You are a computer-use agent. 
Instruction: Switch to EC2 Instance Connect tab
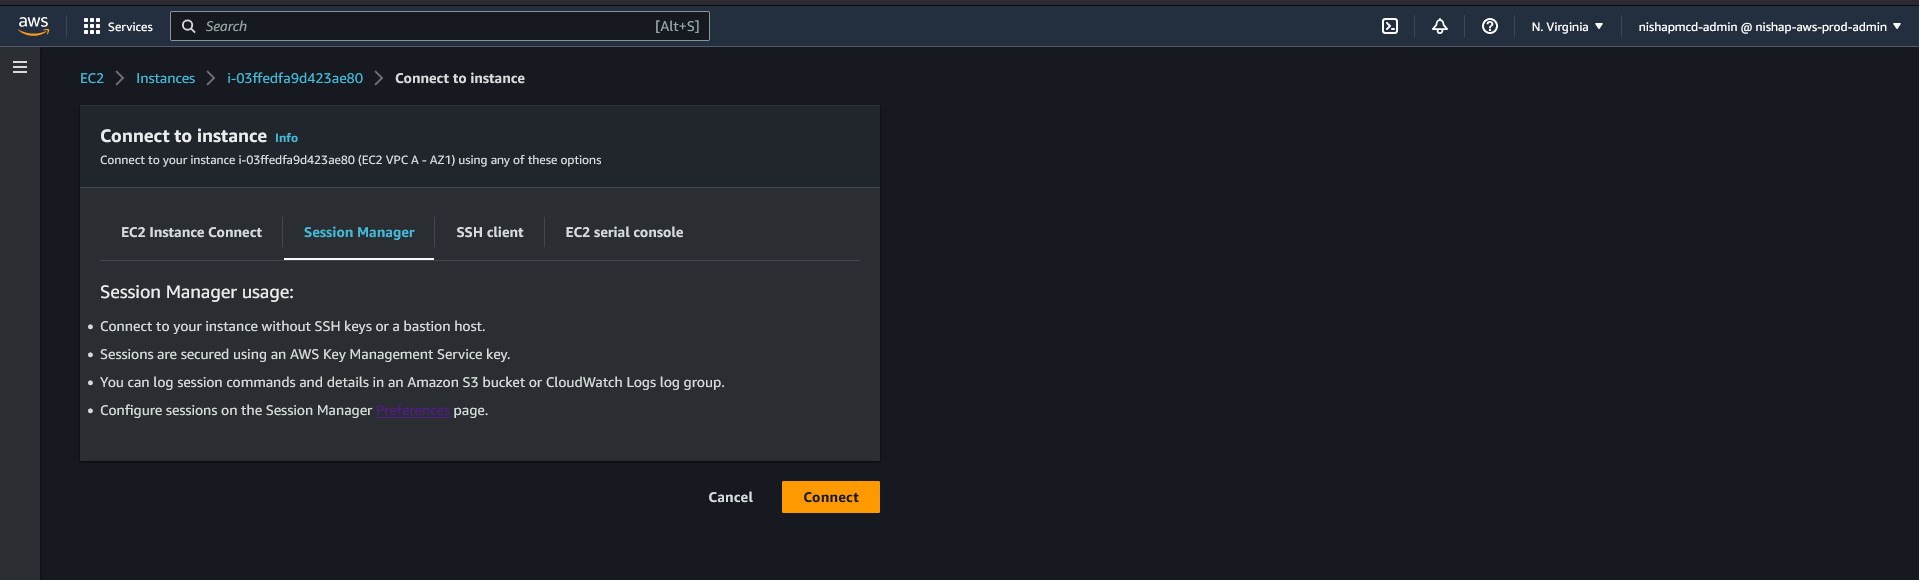tap(191, 232)
